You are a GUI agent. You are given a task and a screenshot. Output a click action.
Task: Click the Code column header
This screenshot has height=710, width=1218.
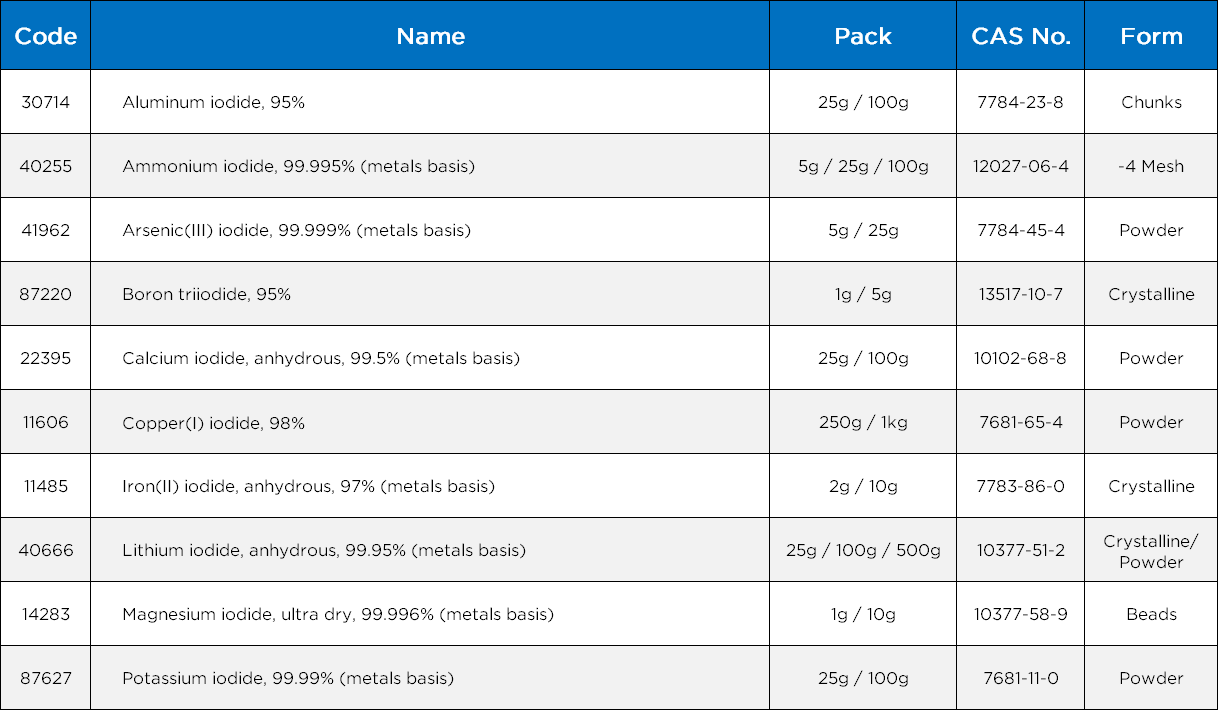point(46,36)
